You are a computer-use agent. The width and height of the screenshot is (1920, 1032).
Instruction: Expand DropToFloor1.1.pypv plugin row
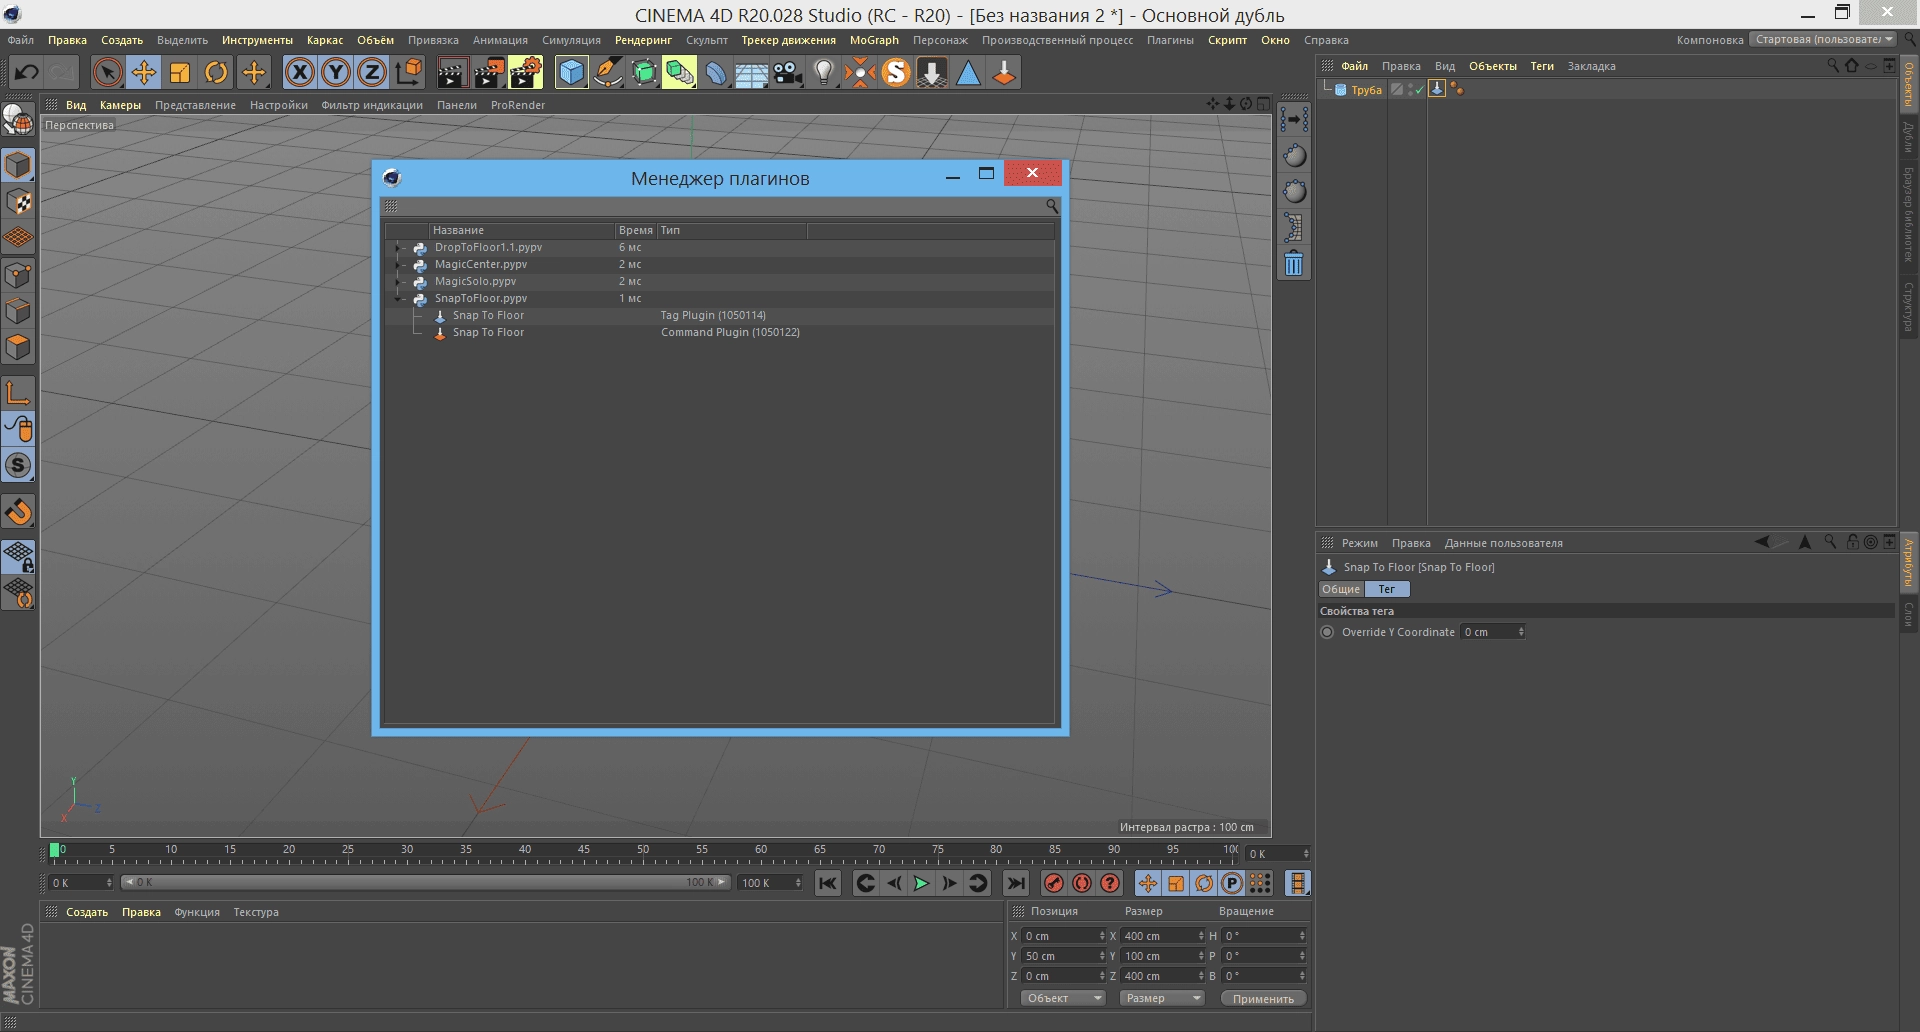pyautogui.click(x=399, y=247)
